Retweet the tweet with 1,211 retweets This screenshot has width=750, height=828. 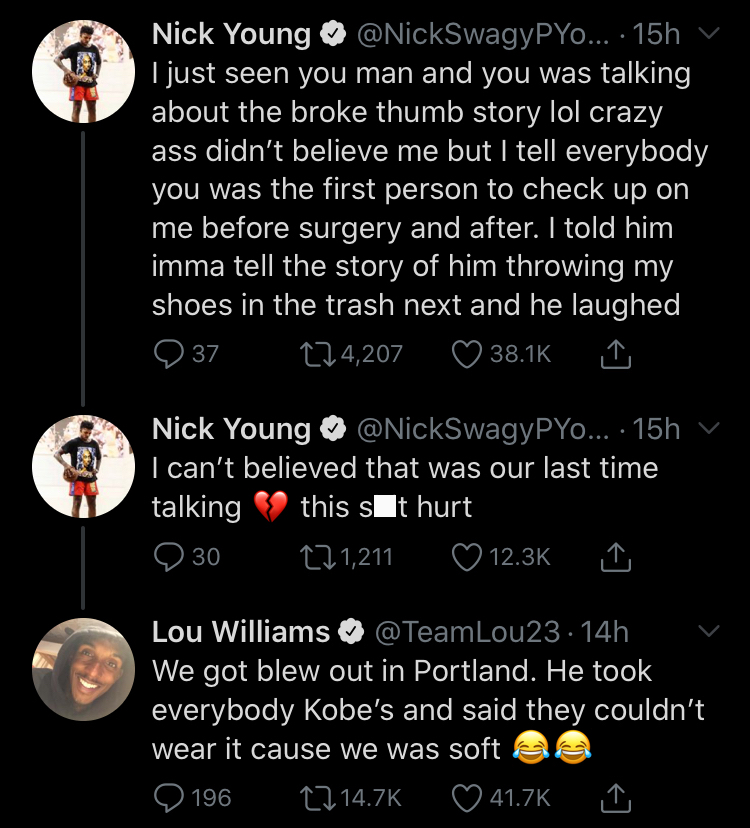click(317, 557)
